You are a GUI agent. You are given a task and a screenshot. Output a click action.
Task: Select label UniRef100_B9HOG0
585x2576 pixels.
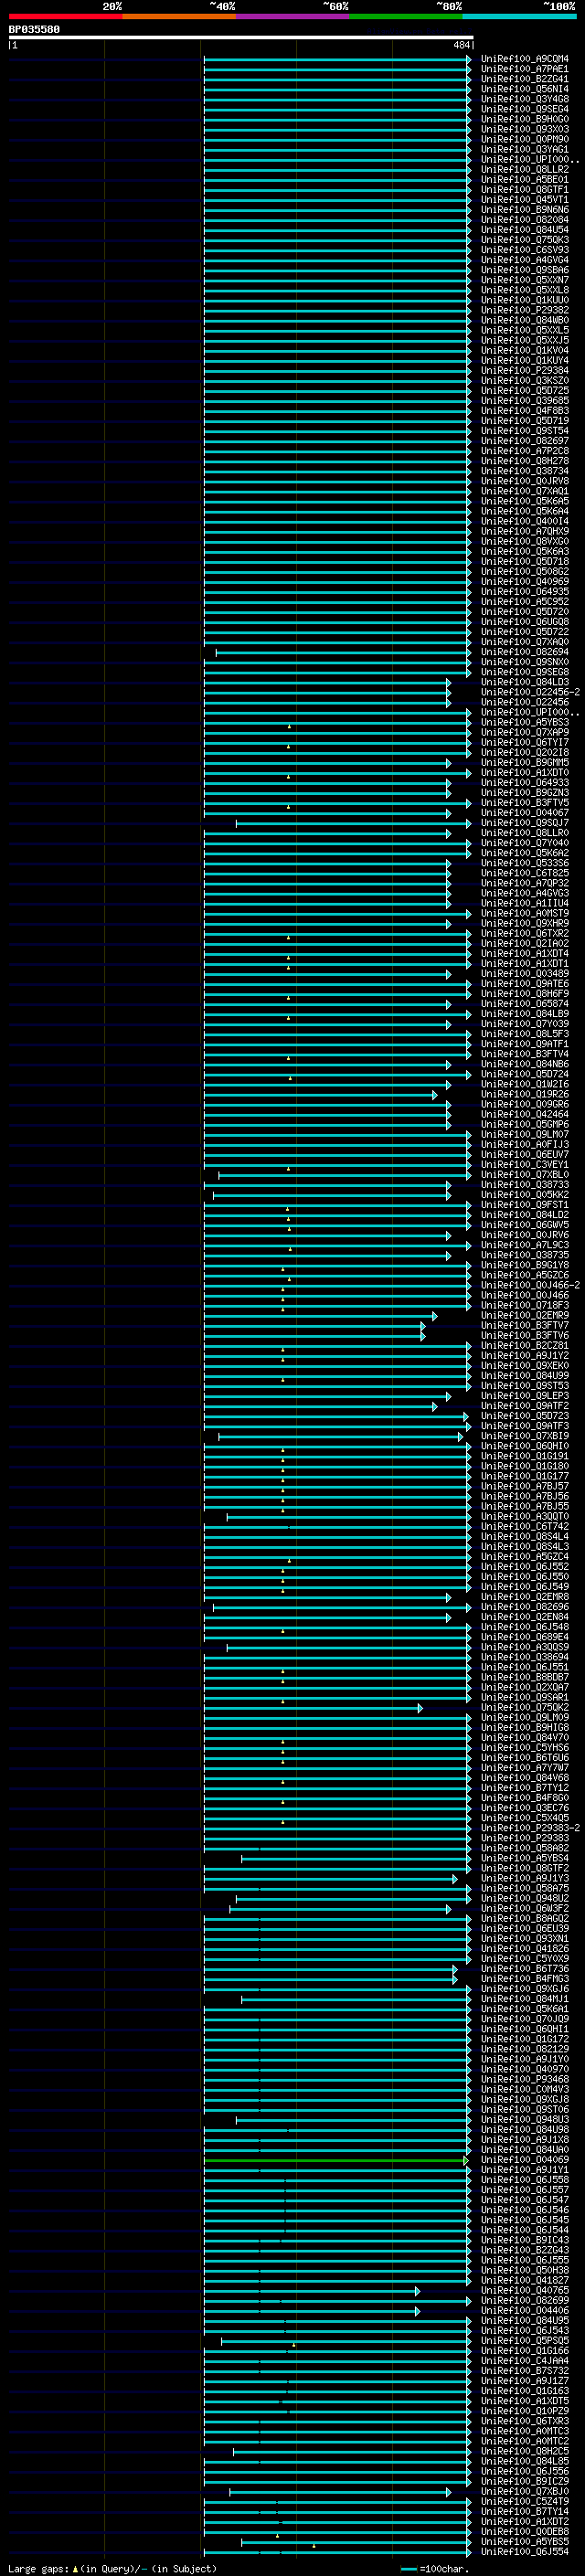coord(524,119)
